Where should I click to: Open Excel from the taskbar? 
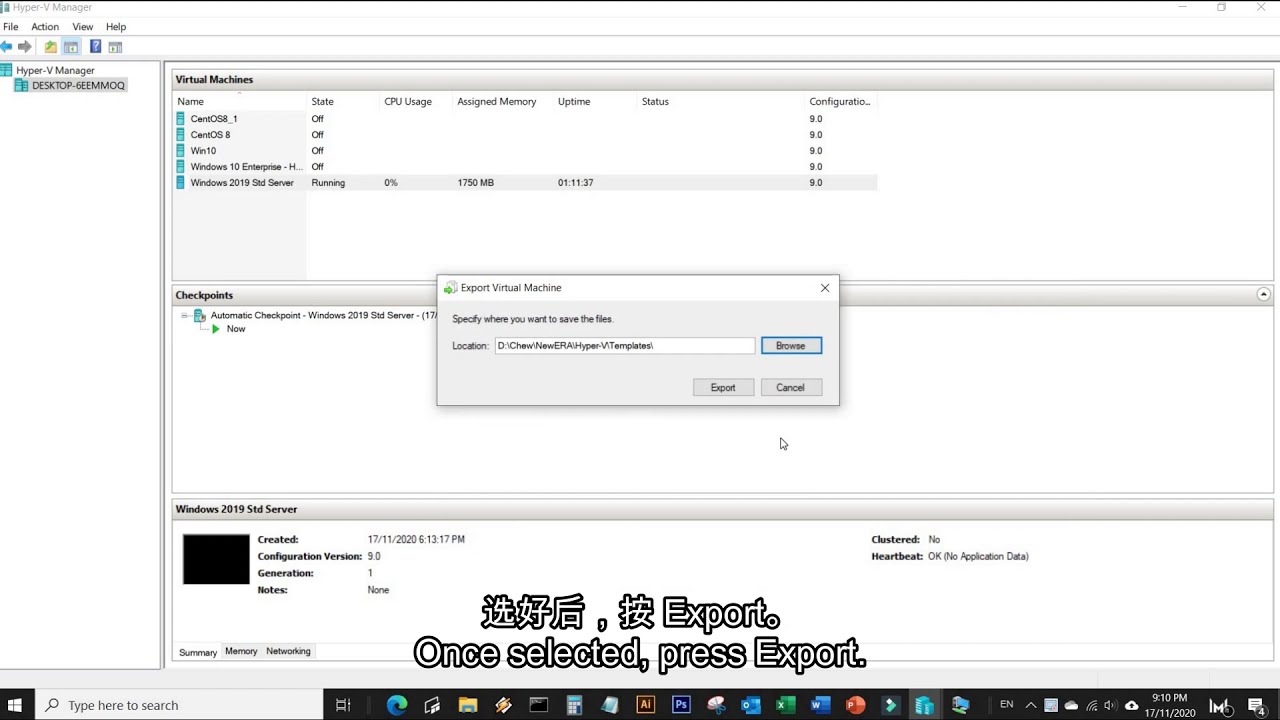786,705
